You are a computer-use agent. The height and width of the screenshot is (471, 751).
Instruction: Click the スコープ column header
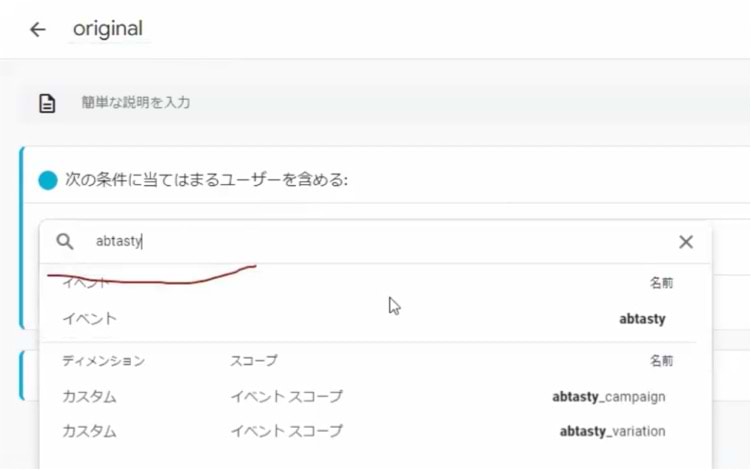coord(254,361)
